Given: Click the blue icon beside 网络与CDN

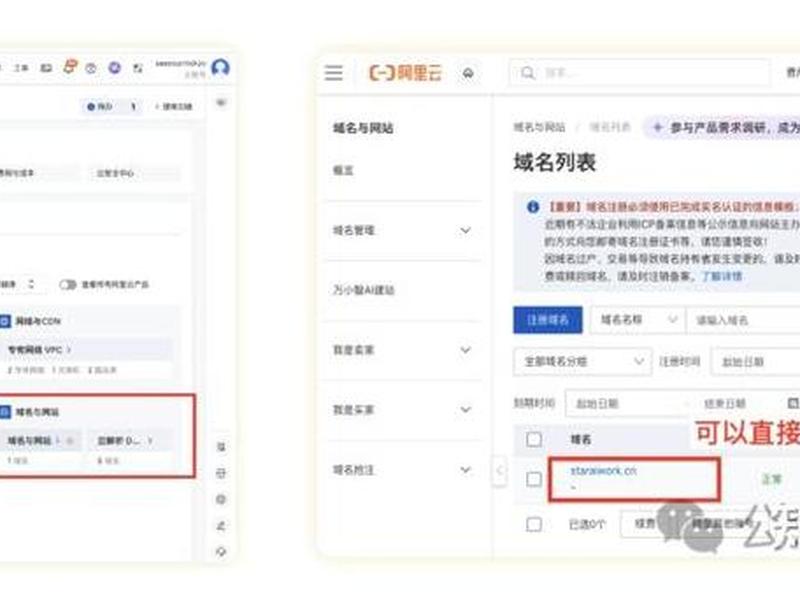Looking at the screenshot, I should pos(5,321).
